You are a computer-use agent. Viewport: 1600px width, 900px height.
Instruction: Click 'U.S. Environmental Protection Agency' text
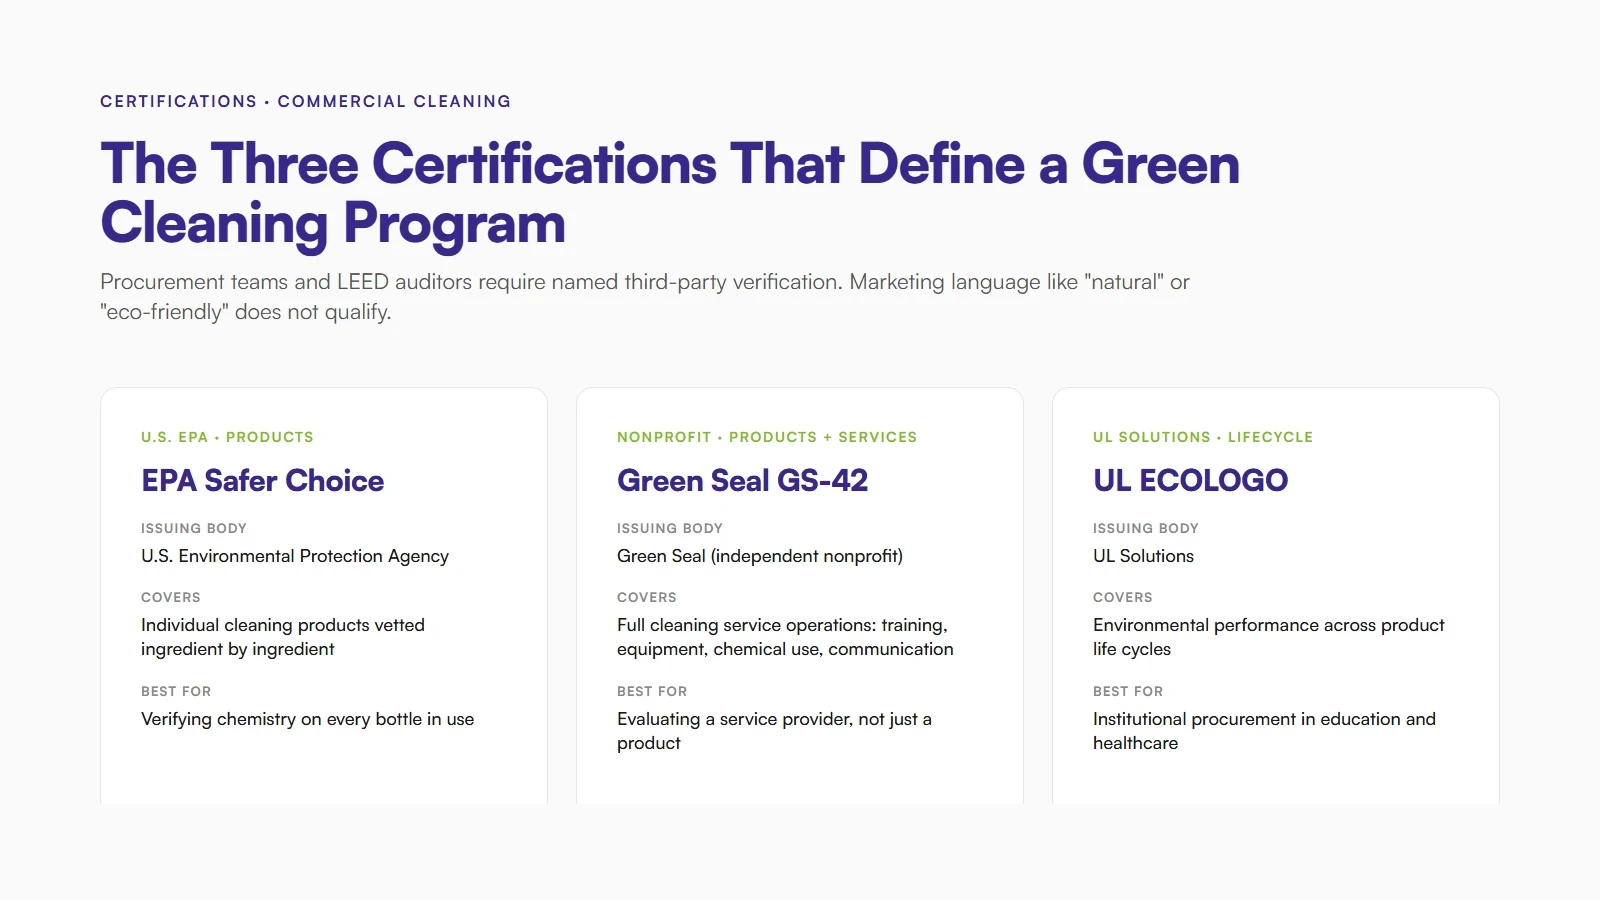tap(295, 556)
